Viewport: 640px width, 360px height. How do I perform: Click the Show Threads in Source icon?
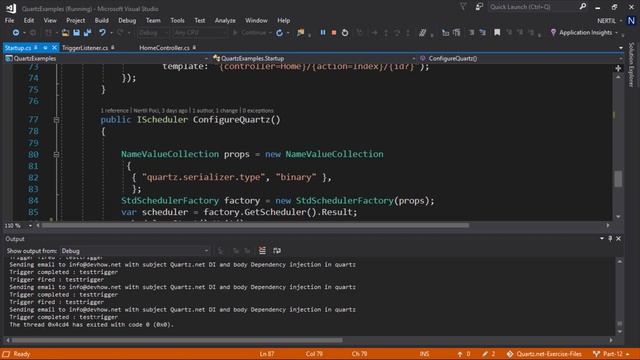pyautogui.click(x=422, y=33)
